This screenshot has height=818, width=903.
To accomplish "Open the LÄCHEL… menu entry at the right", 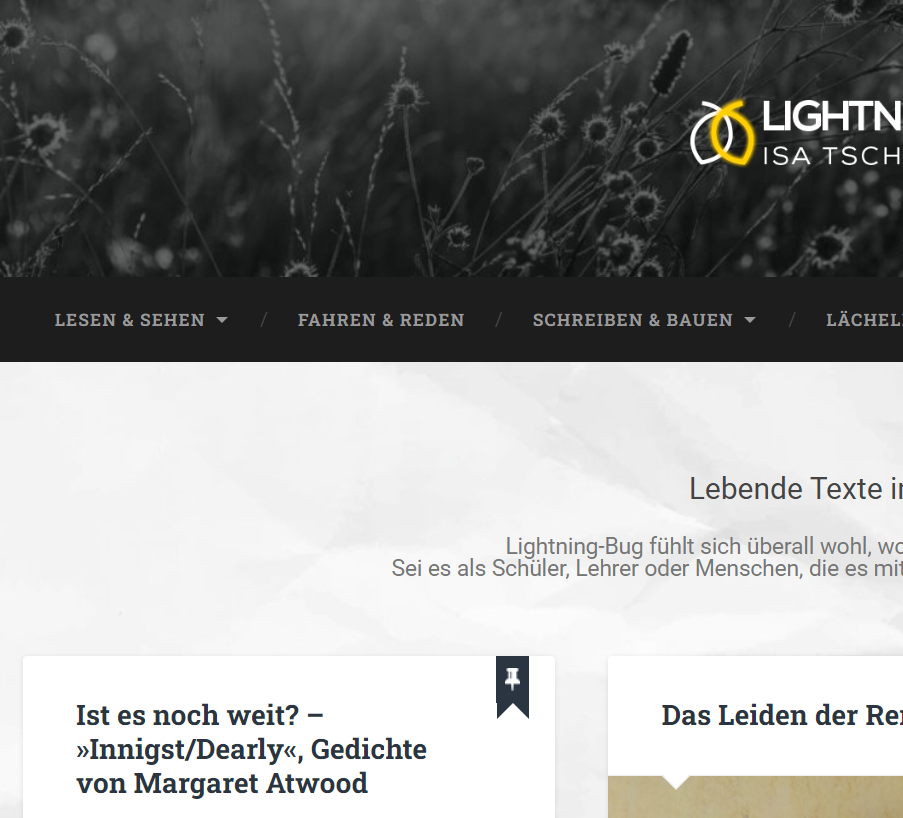I will (x=864, y=320).
